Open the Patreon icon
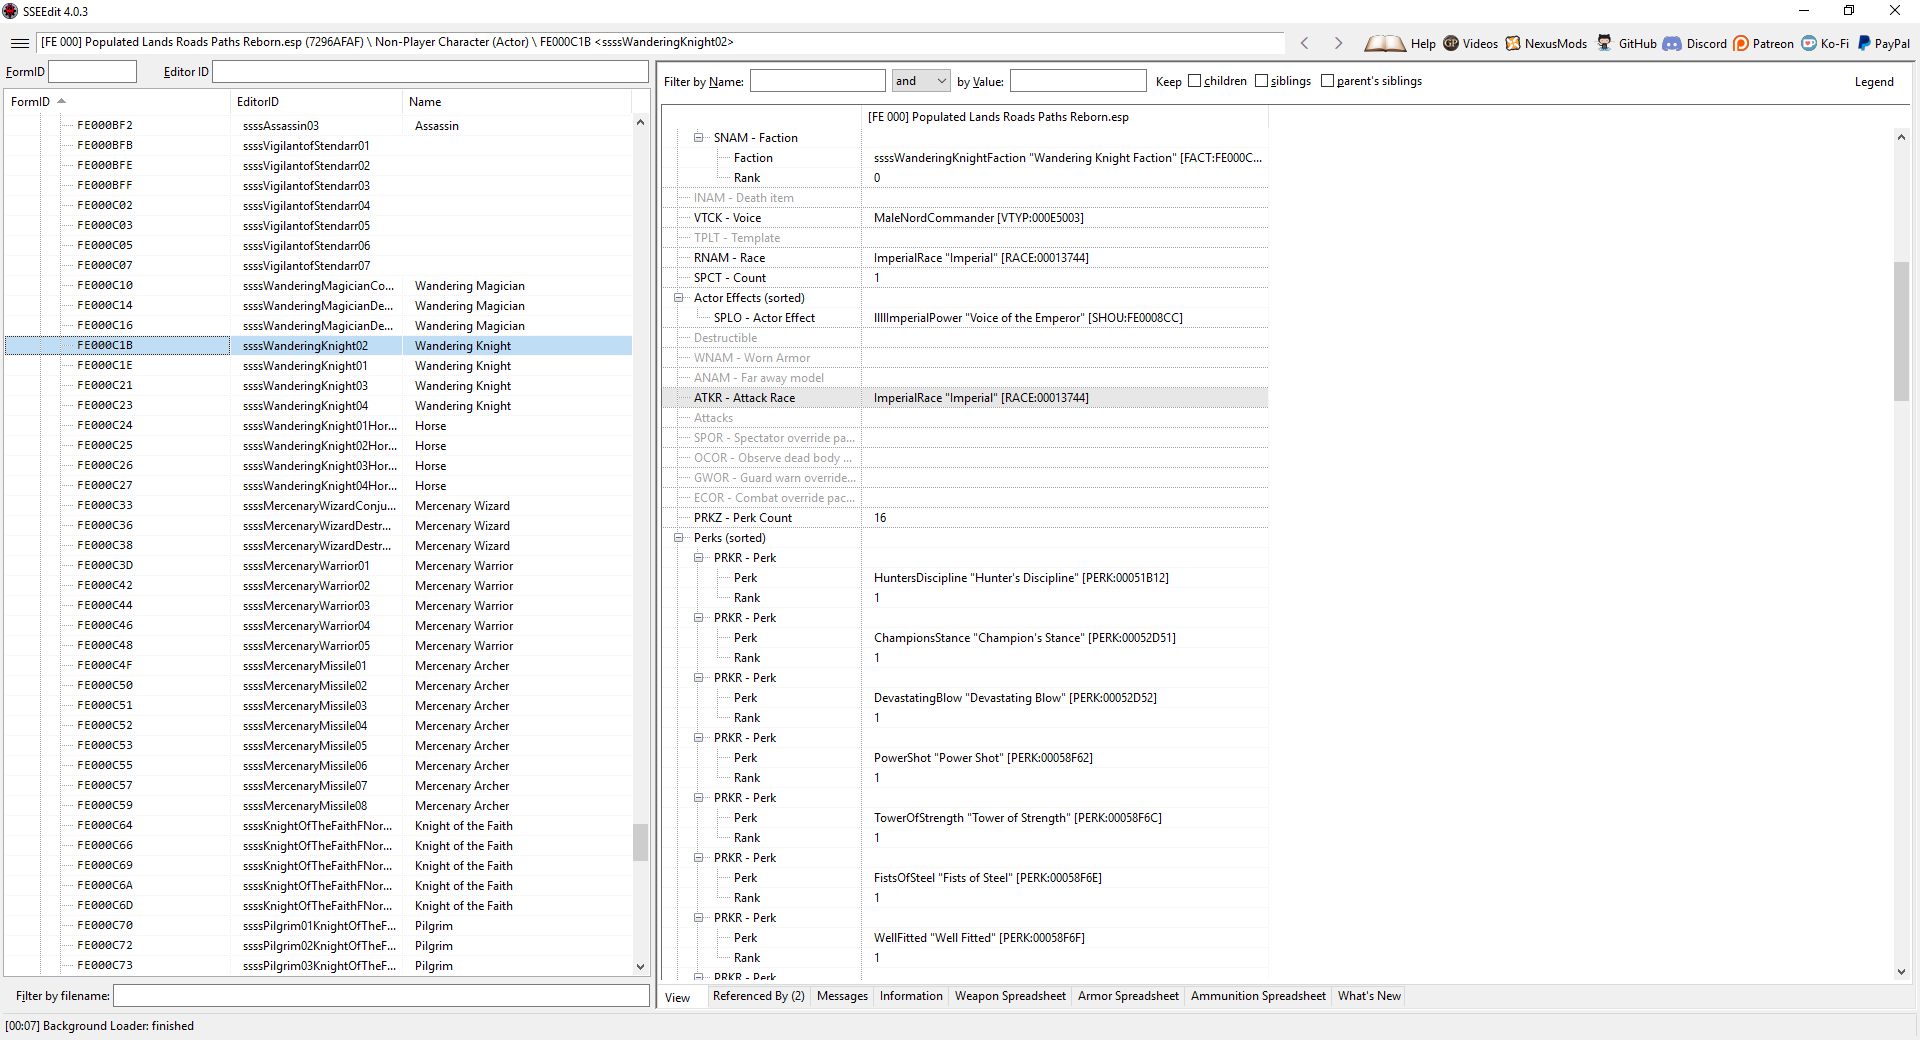 (x=1741, y=43)
